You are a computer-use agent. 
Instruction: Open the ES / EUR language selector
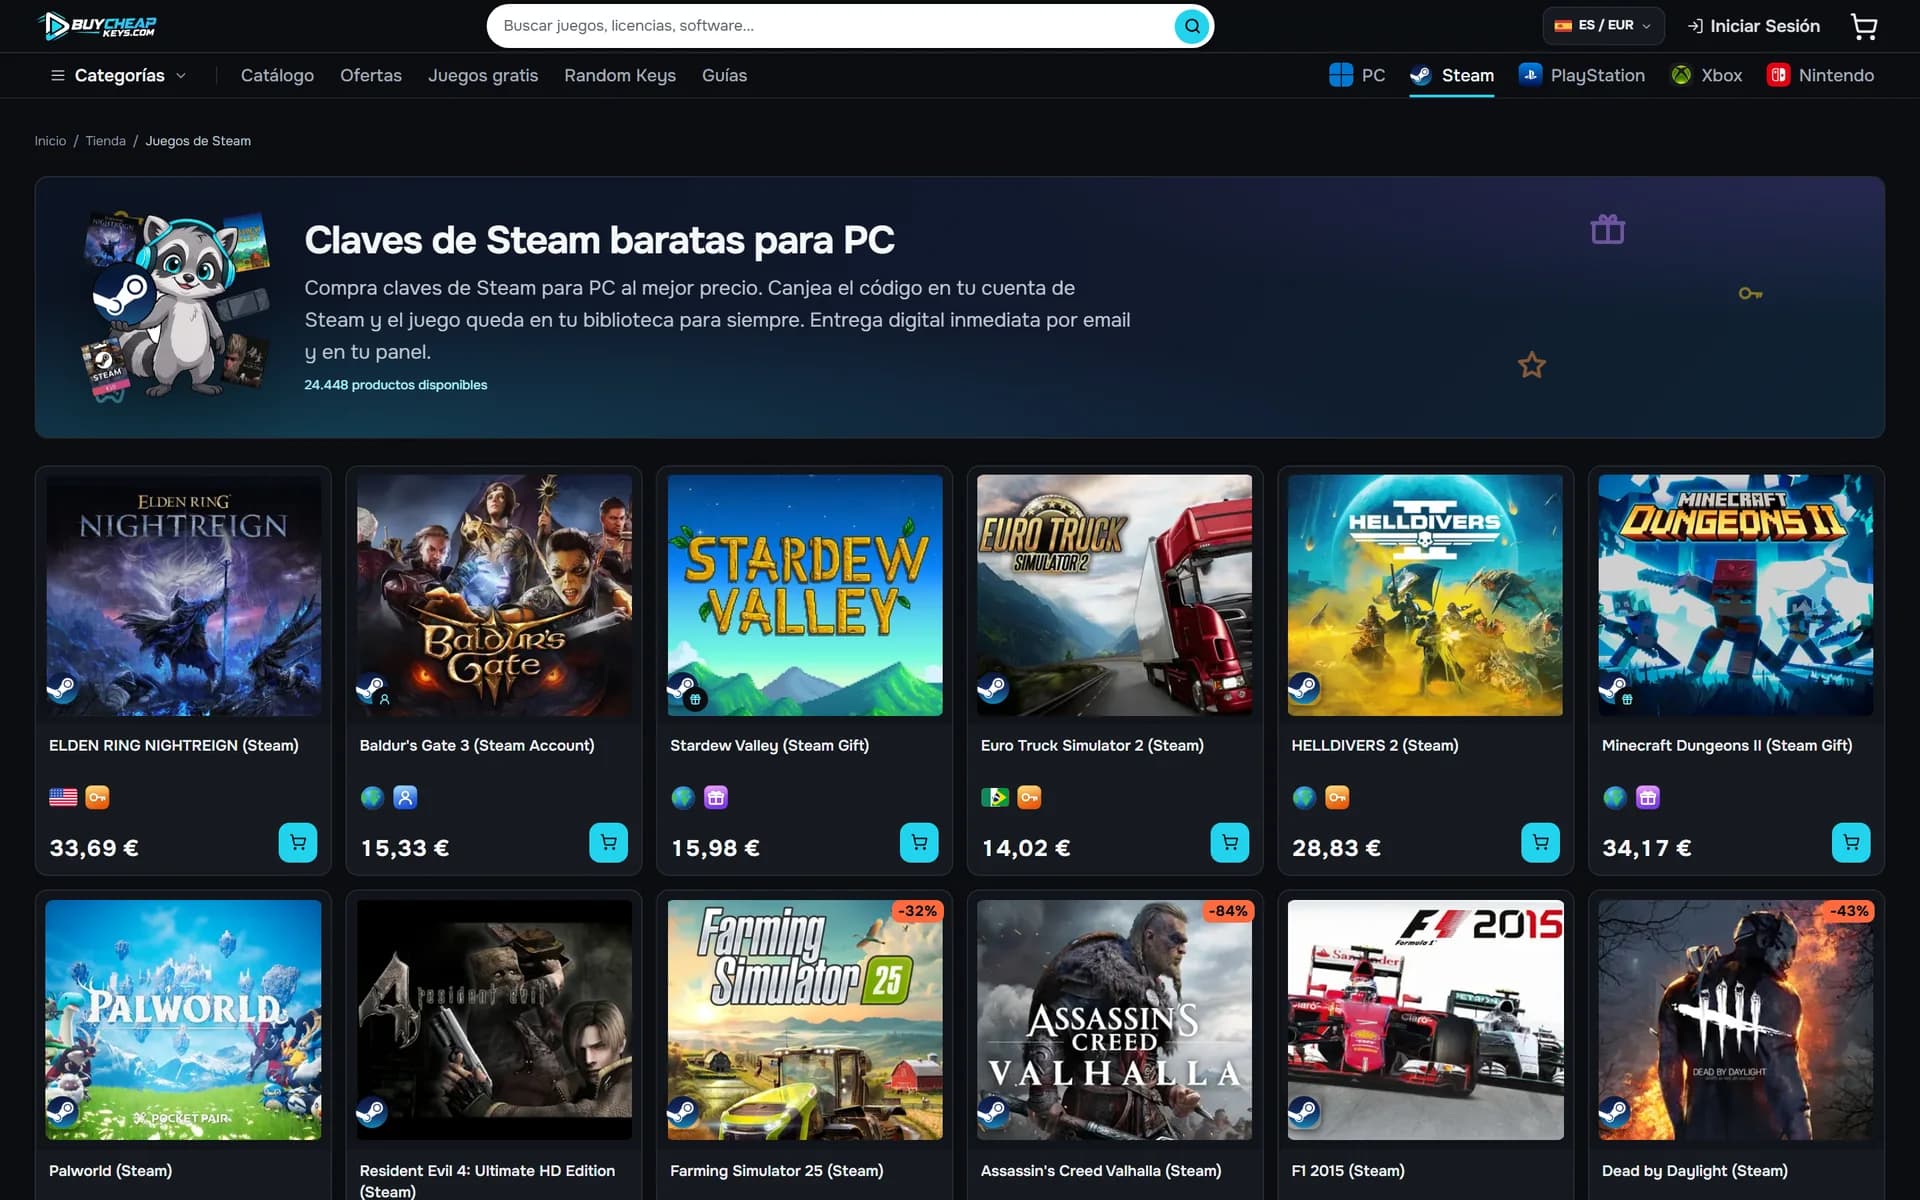click(1603, 26)
